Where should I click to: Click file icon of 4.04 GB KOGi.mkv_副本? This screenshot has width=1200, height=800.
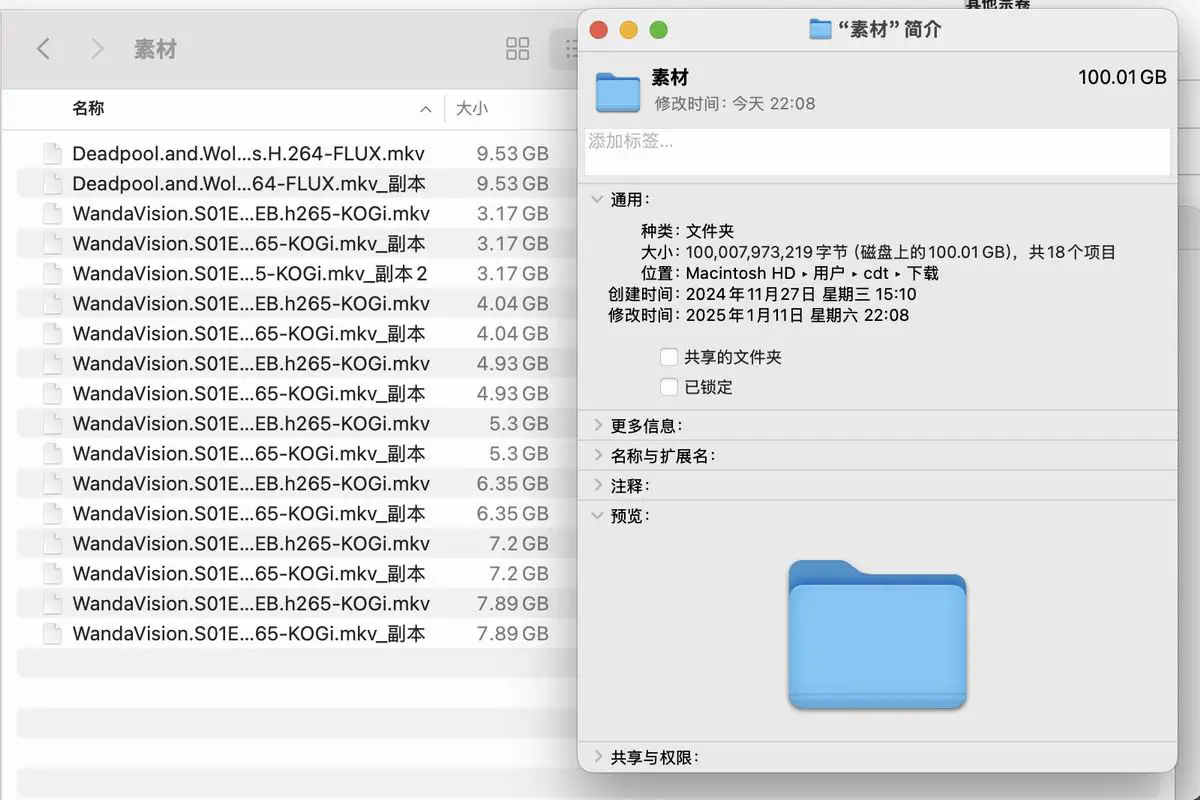(x=52, y=334)
